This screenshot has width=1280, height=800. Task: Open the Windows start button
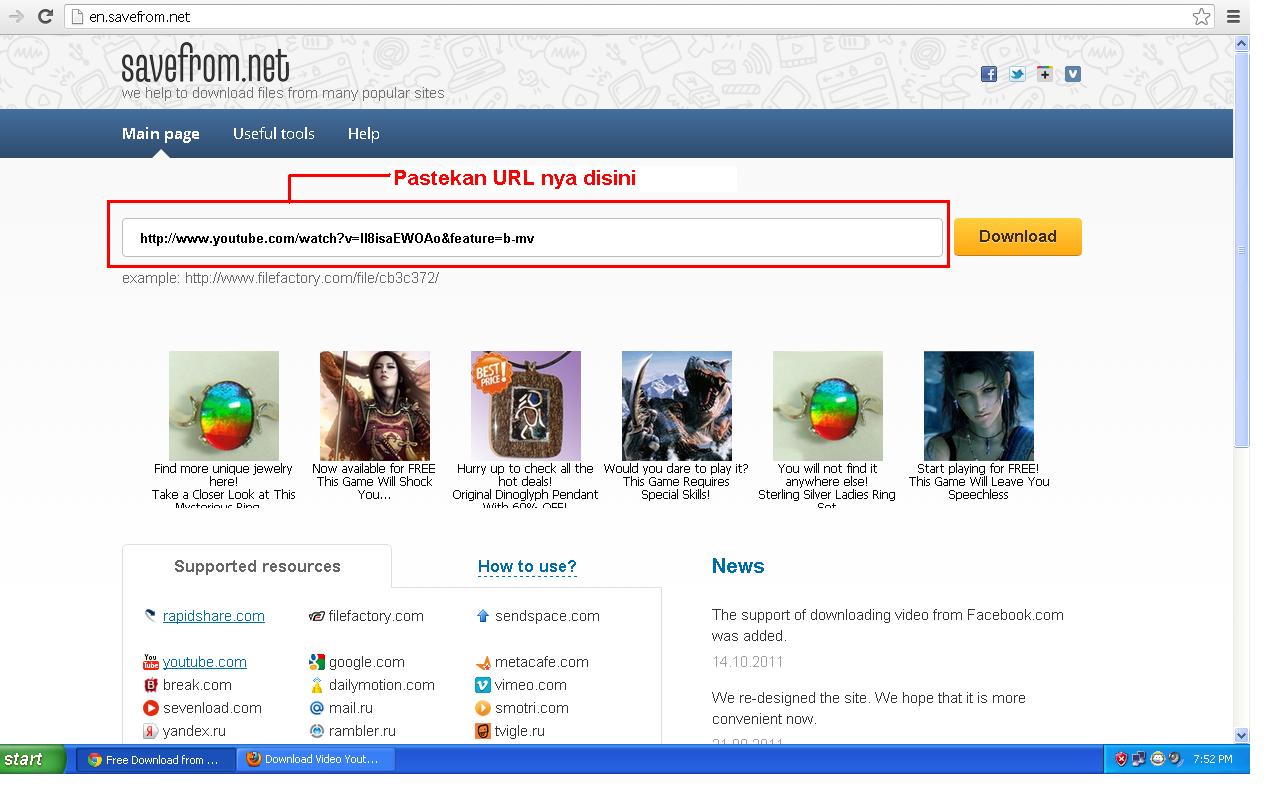33,759
